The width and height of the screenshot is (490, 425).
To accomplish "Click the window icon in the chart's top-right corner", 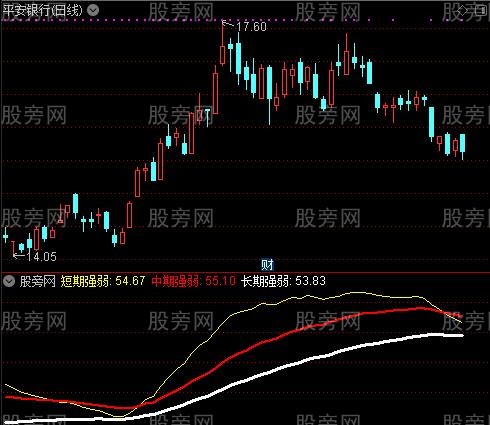I will (x=482, y=11).
